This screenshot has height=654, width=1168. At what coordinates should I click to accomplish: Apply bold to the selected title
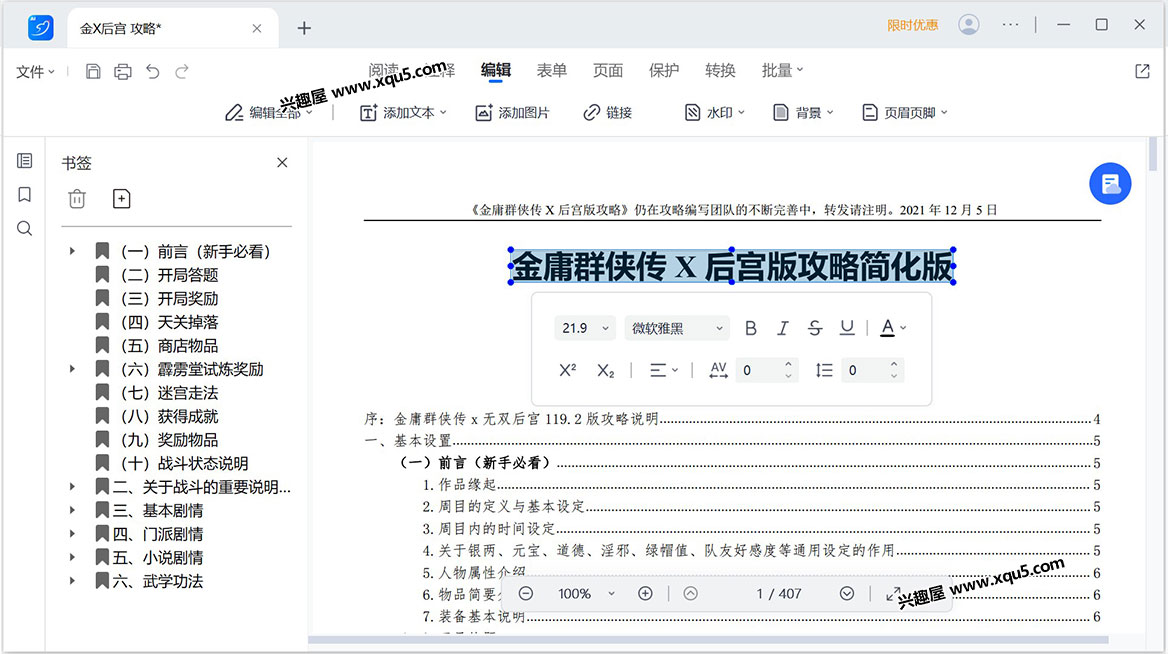coord(751,328)
